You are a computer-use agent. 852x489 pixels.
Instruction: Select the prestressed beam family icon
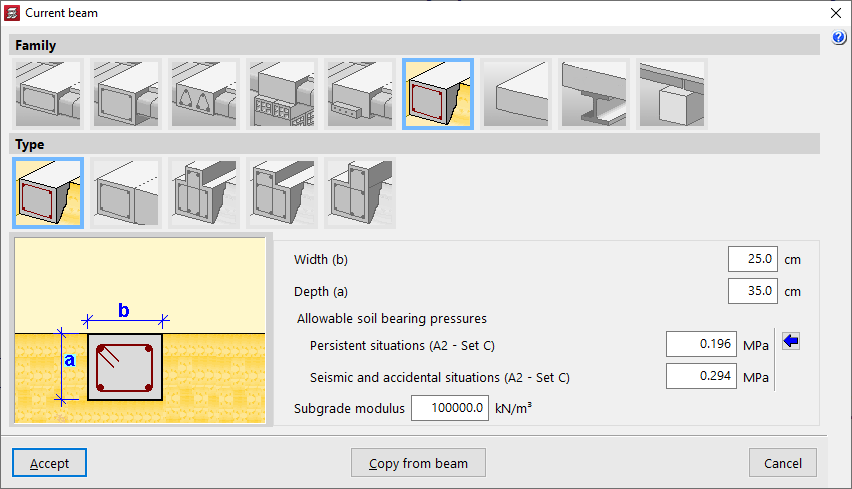[360, 94]
